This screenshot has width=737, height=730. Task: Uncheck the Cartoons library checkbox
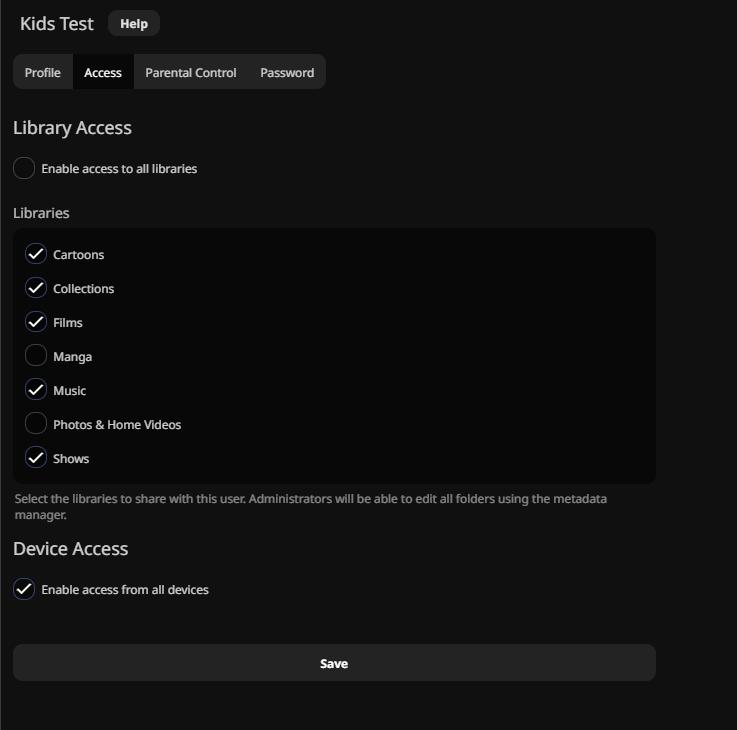pos(36,254)
